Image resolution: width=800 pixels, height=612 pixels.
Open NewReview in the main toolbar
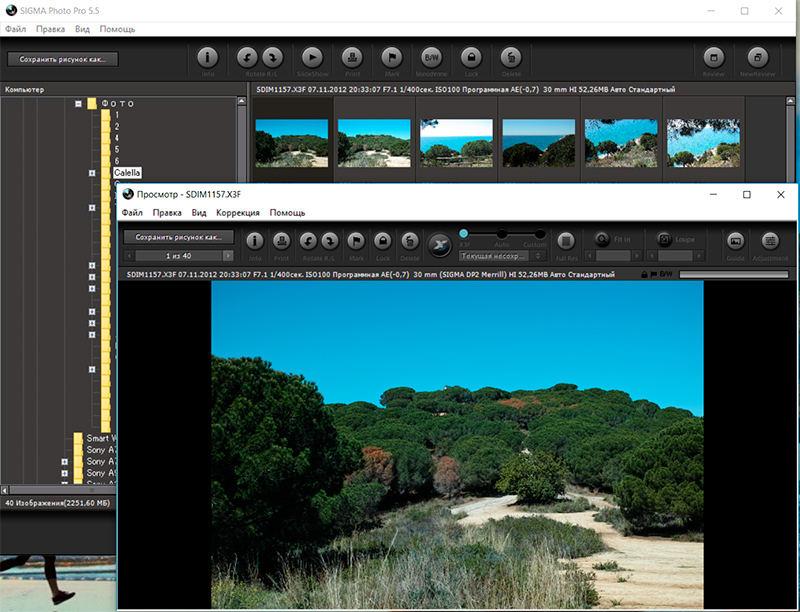[758, 58]
